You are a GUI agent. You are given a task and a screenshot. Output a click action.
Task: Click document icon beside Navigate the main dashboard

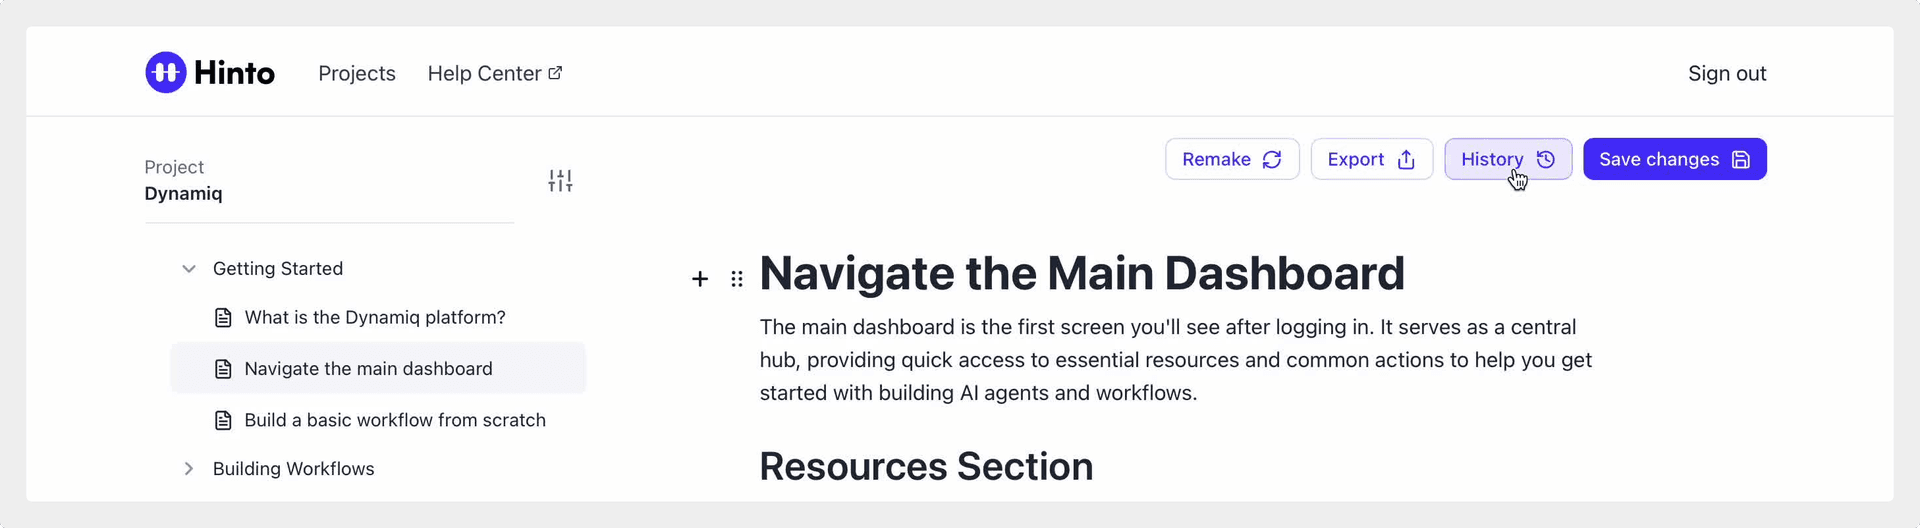[x=223, y=369]
